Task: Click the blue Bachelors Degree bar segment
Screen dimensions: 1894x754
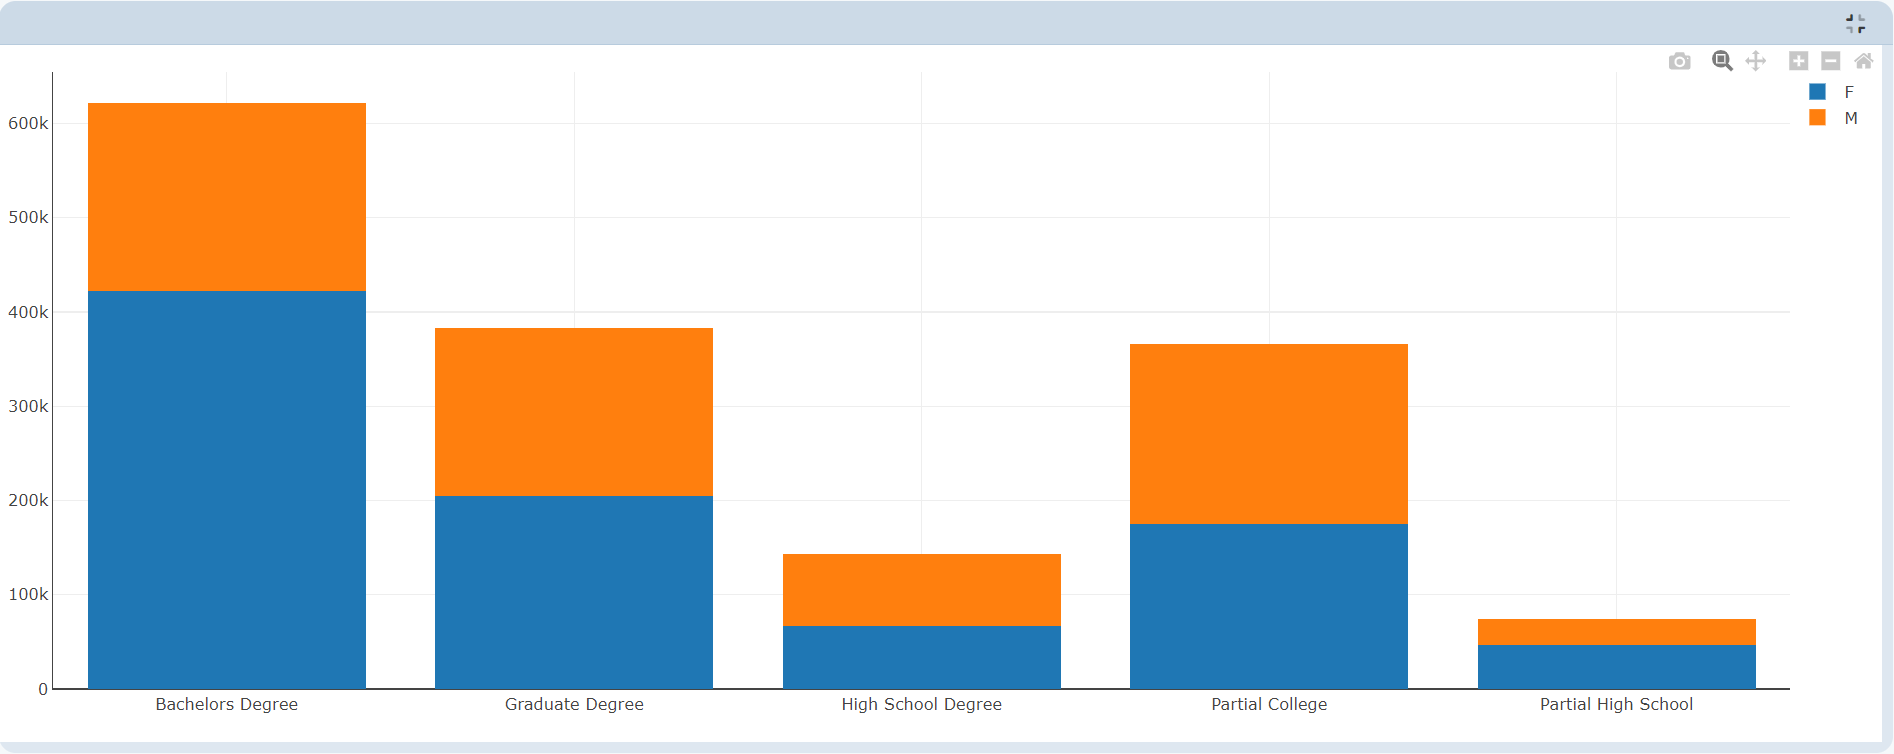Action: tap(227, 489)
